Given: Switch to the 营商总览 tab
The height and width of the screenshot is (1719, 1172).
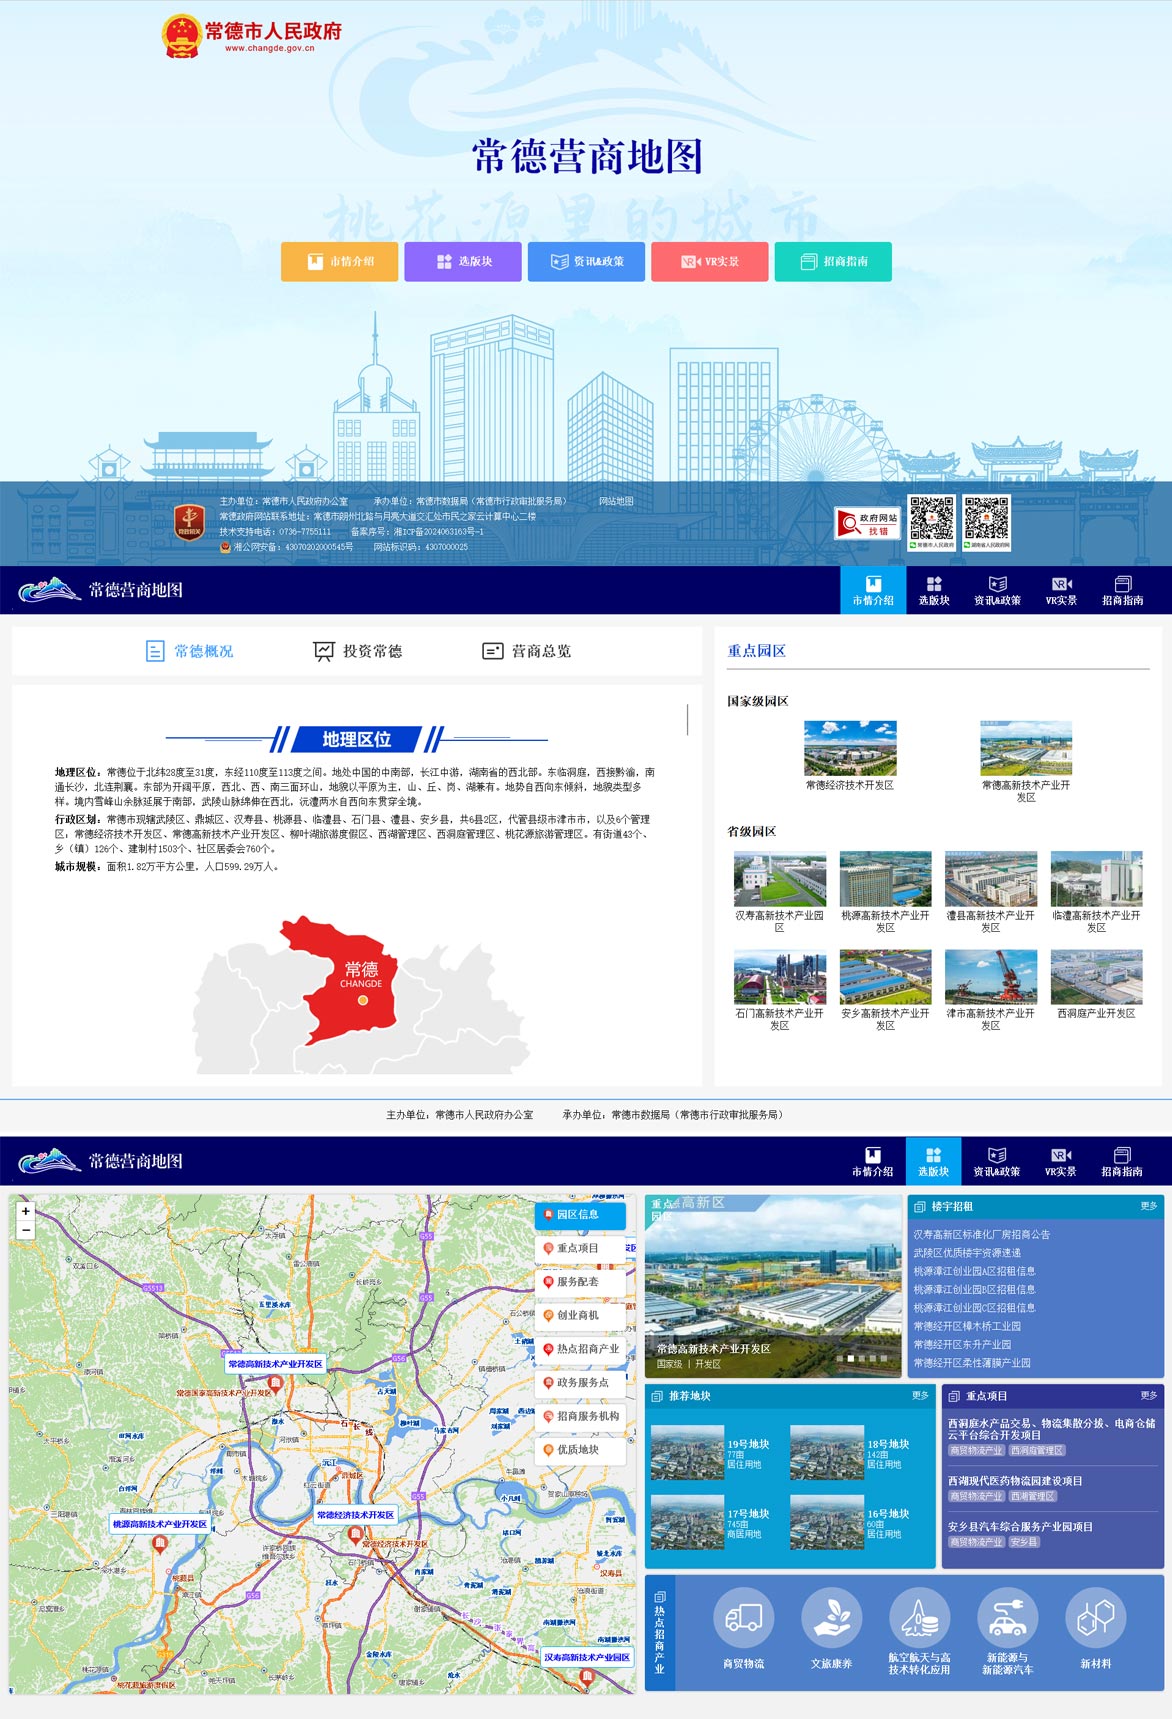Looking at the screenshot, I should point(527,651).
